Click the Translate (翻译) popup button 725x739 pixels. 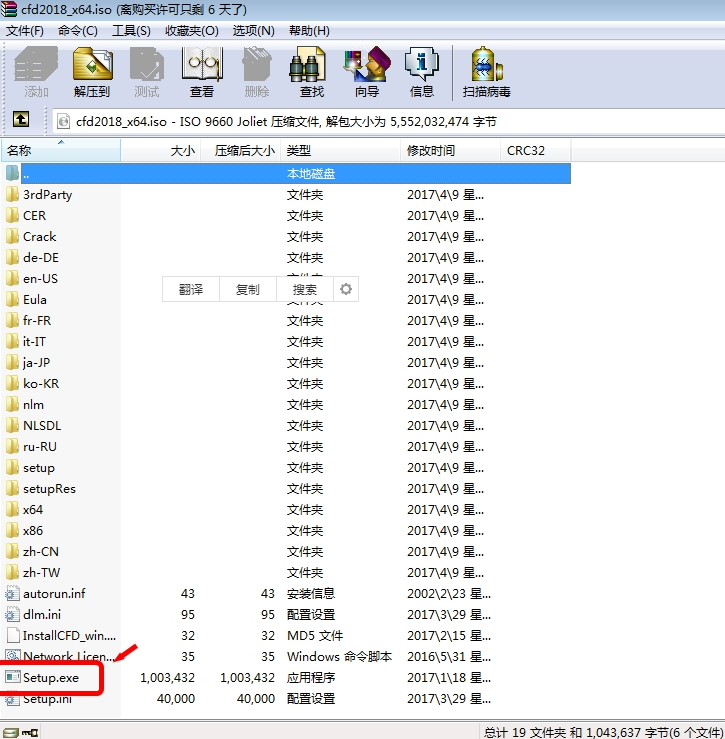191,289
